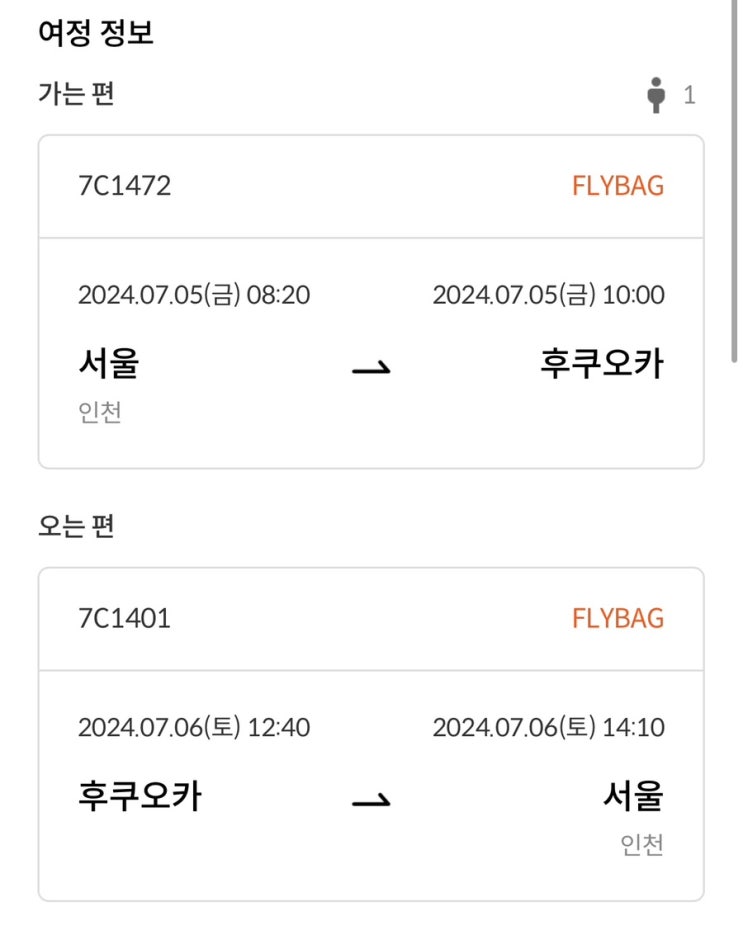Select 후쿠오카 as the return departure city
Screen dimensions: 743x930
click(x=140, y=797)
